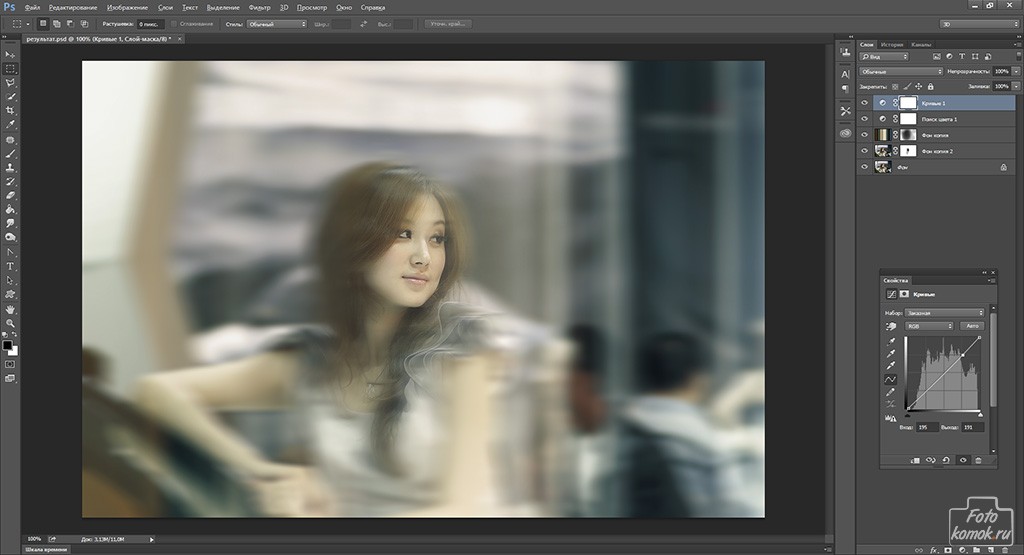Image resolution: width=1024 pixels, height=555 pixels.
Task: Select the Lasso tool
Action: pyautogui.click(x=10, y=83)
